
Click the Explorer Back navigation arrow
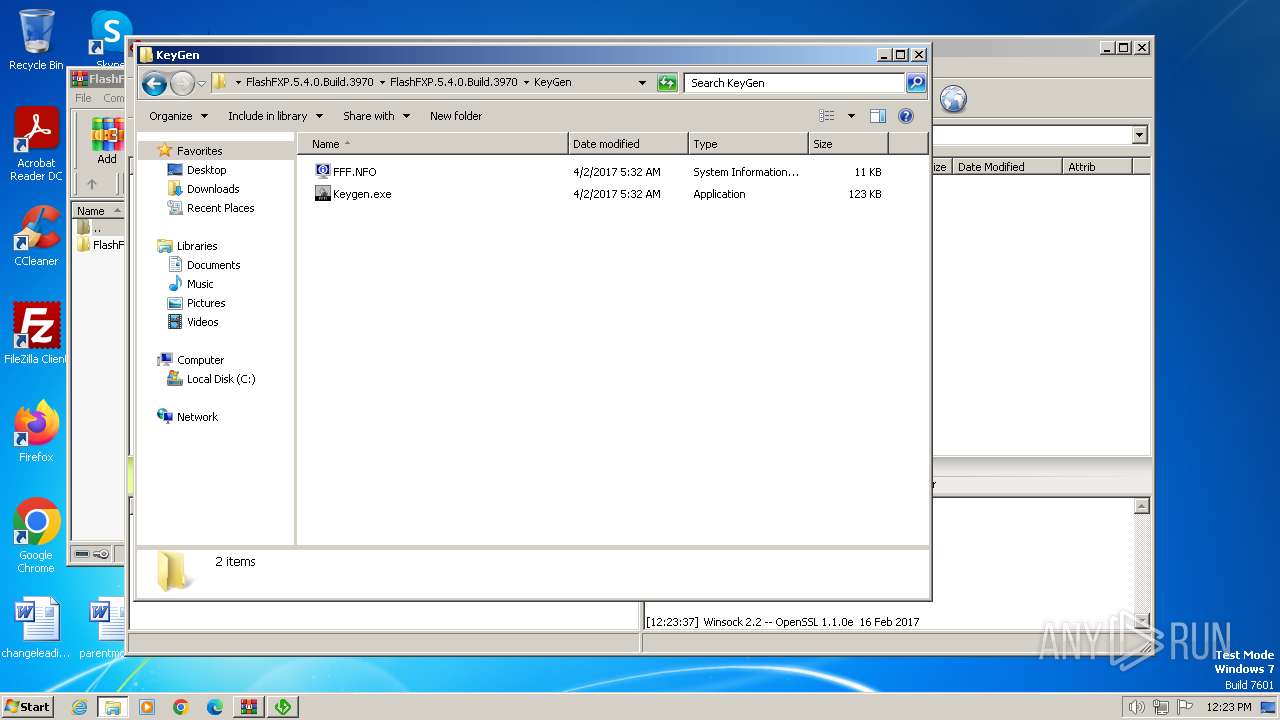click(x=154, y=83)
